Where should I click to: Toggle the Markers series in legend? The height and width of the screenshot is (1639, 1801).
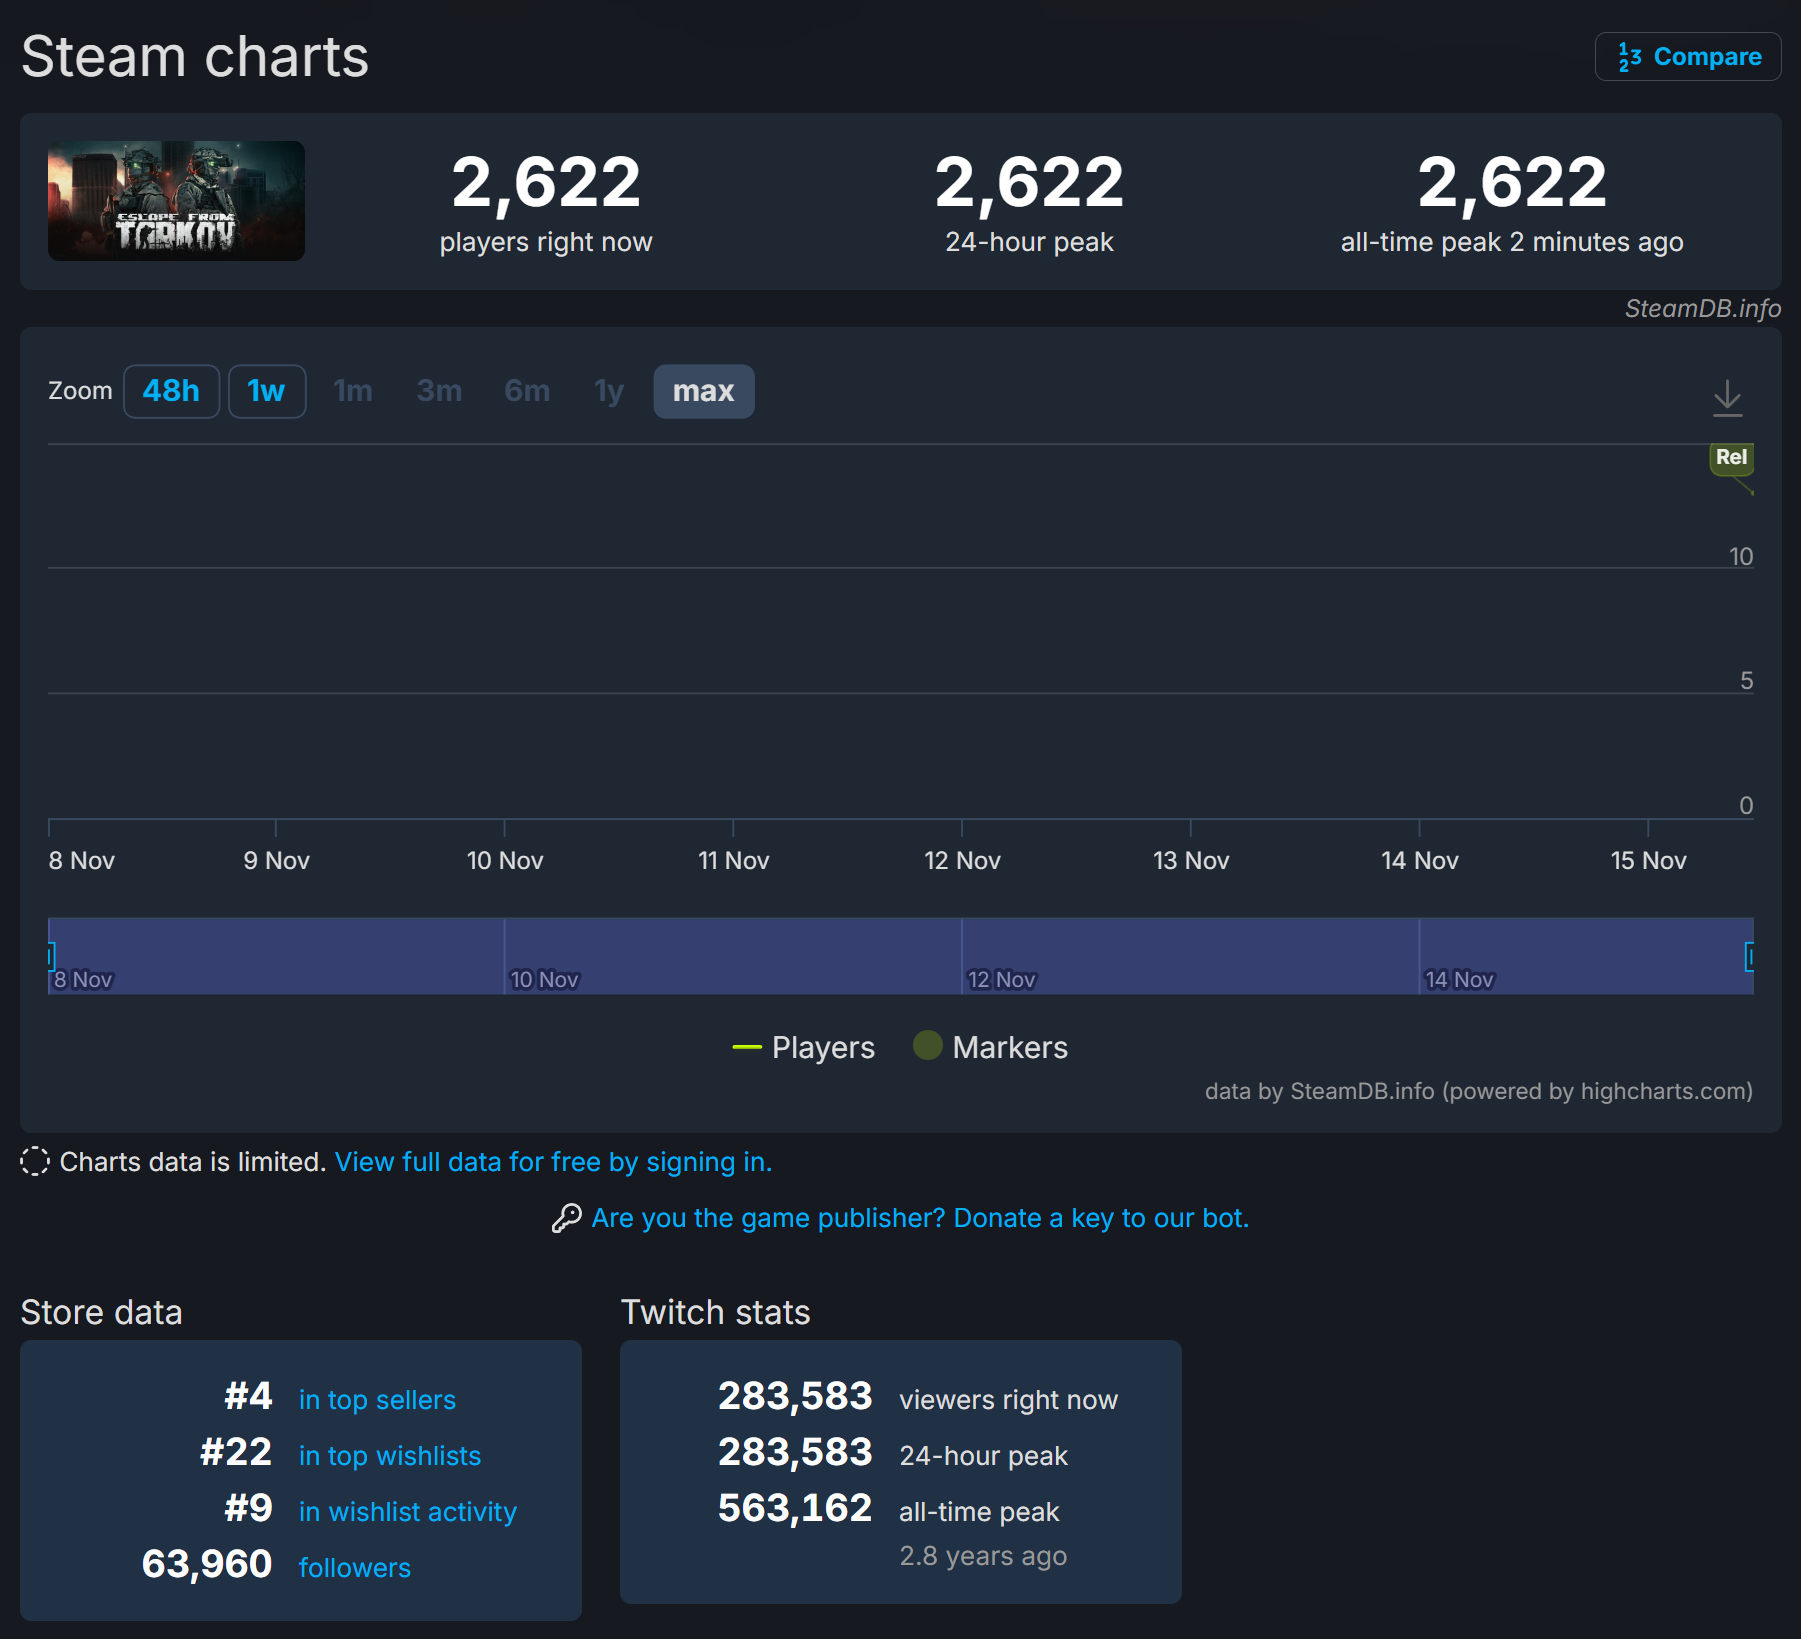pos(990,1047)
